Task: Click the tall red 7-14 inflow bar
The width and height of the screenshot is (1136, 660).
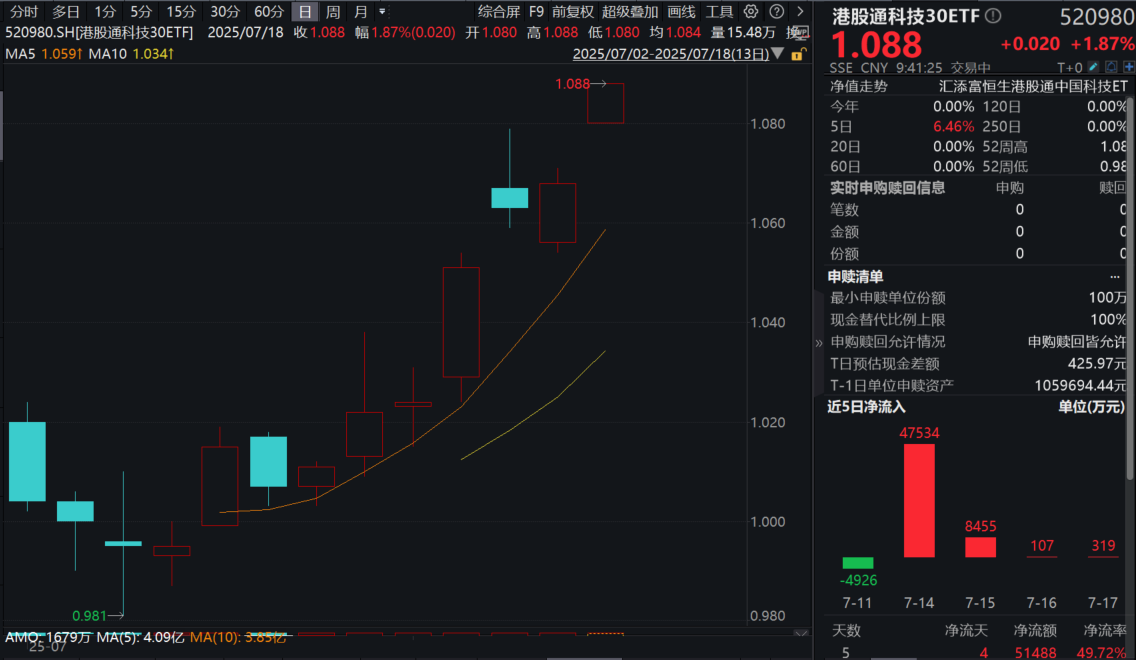Action: [x=917, y=500]
